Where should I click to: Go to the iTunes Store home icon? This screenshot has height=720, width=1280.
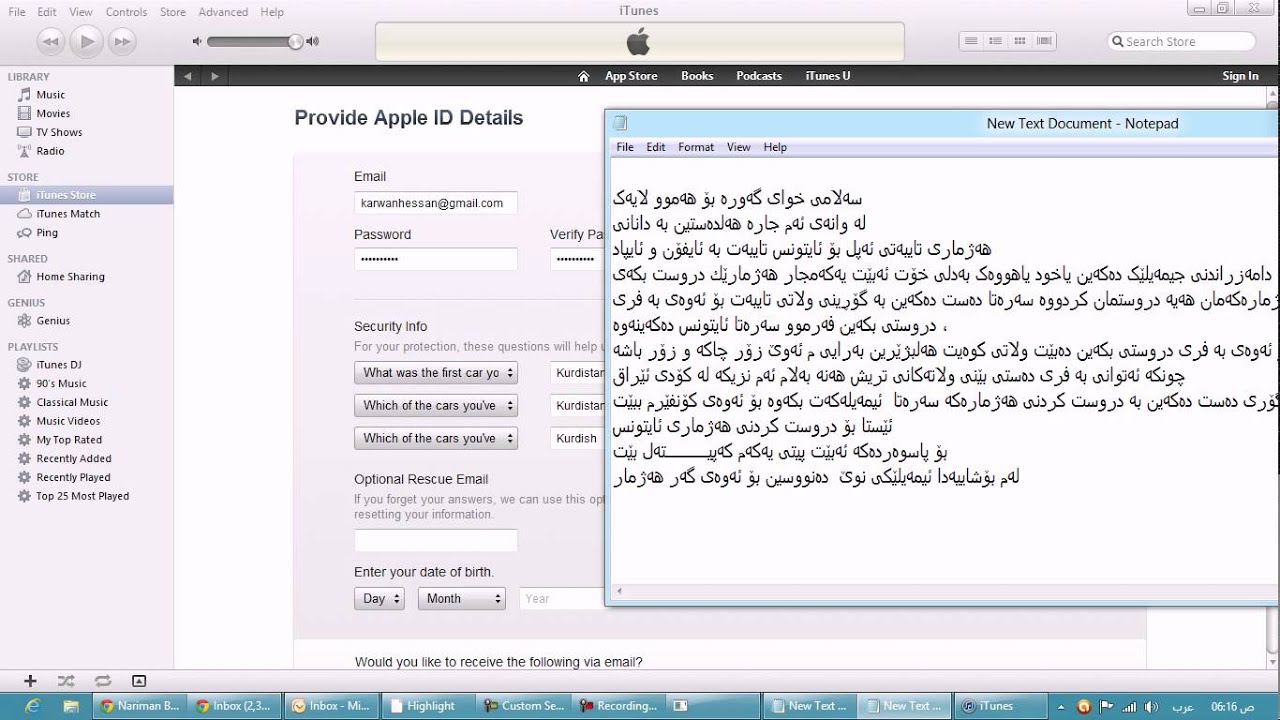(584, 76)
